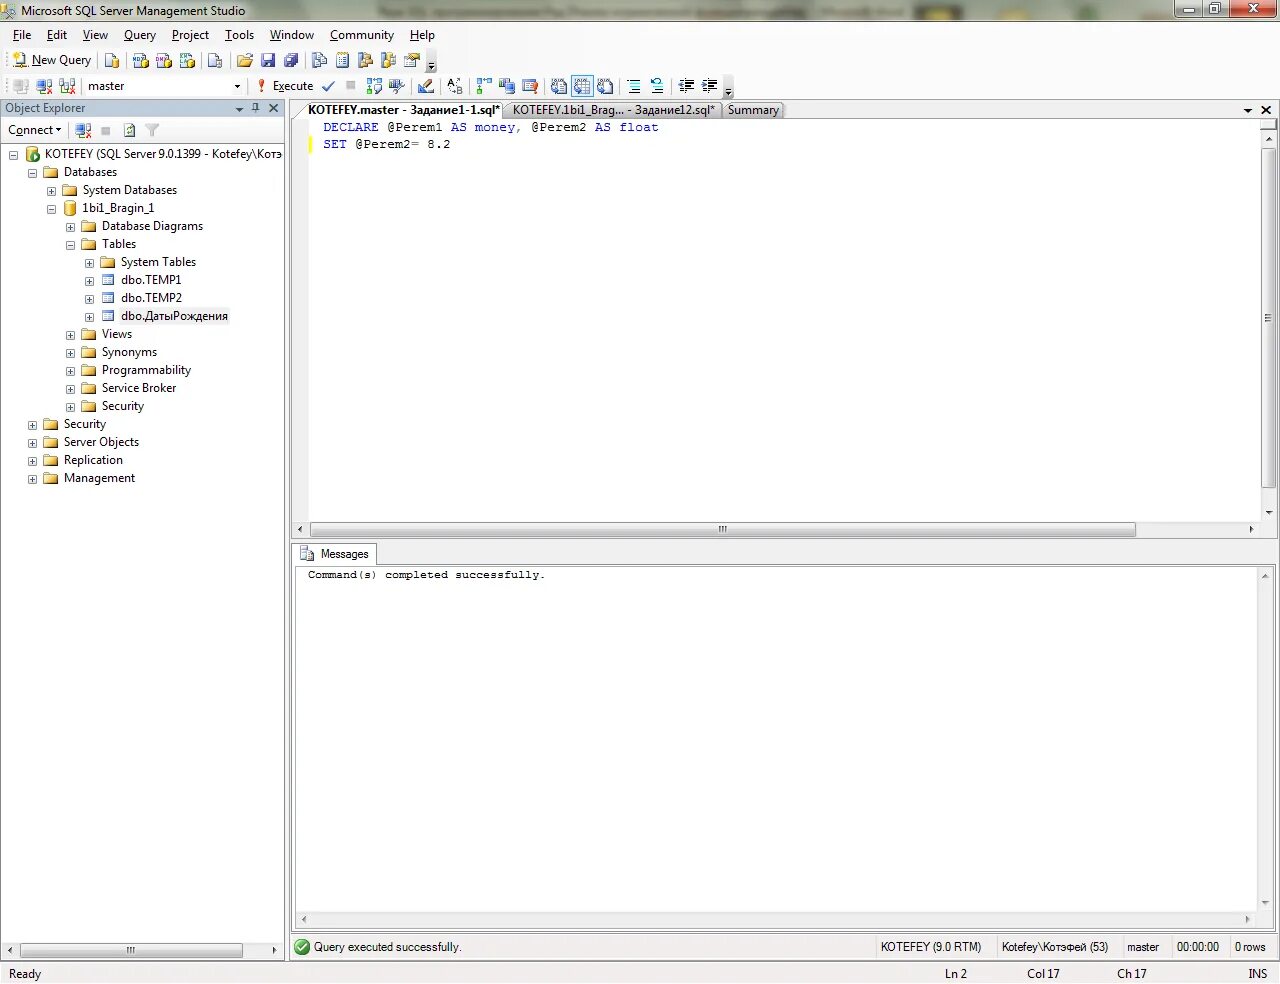Click the Change Connection icon
Screen dimensions: 1280x984
pyautogui.click(x=67, y=86)
